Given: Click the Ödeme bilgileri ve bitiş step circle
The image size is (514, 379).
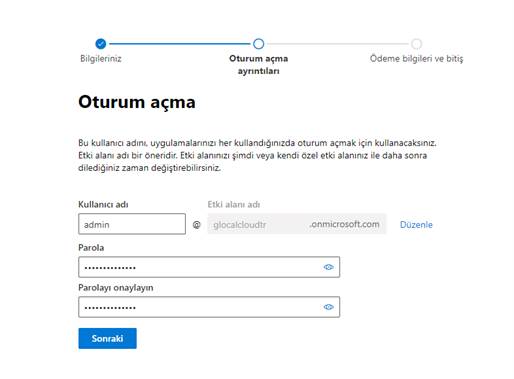Looking at the screenshot, I should point(416,44).
